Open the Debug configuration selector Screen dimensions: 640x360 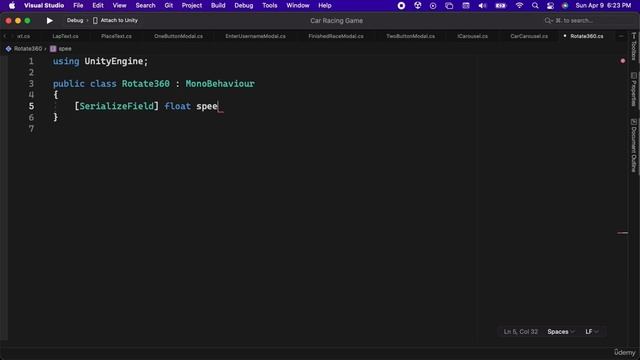pos(75,20)
